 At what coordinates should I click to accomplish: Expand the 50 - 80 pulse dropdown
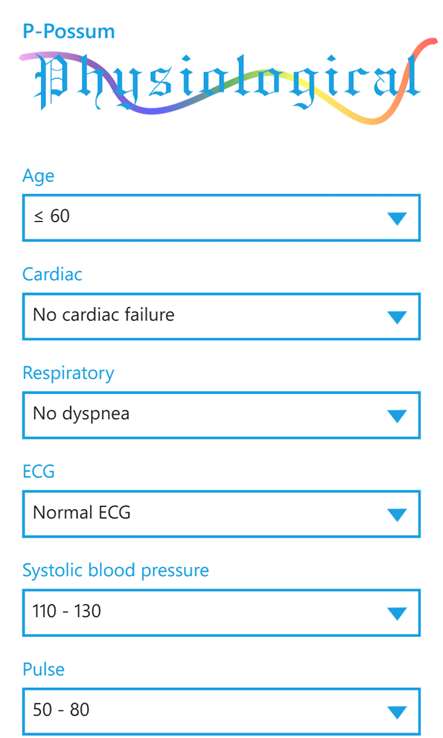[221, 712]
